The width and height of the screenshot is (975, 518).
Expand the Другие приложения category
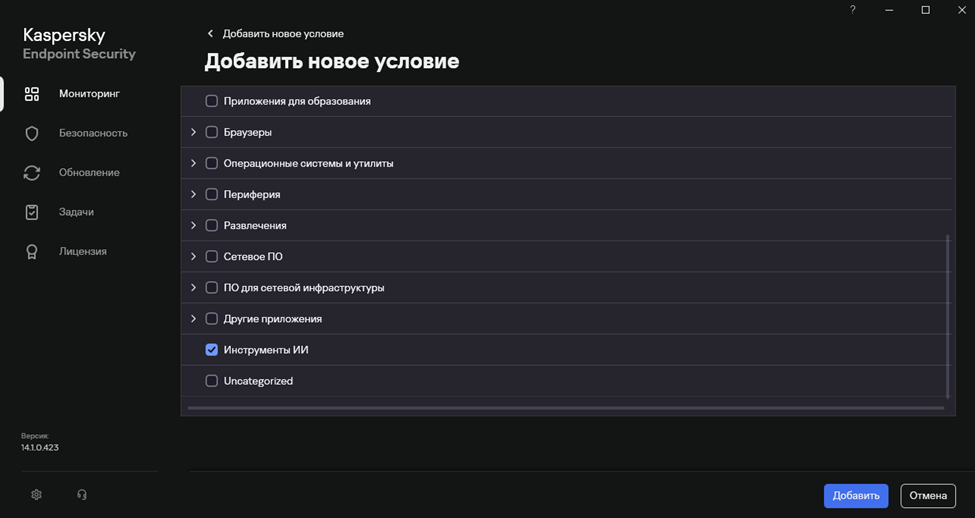tap(193, 318)
